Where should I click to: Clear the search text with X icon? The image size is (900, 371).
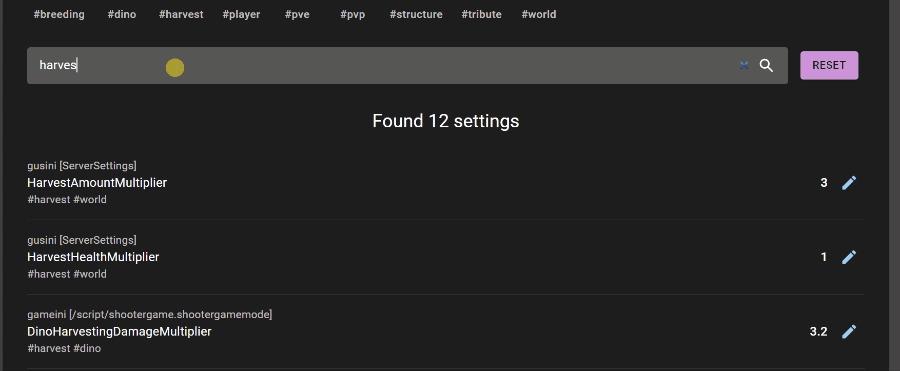point(744,65)
